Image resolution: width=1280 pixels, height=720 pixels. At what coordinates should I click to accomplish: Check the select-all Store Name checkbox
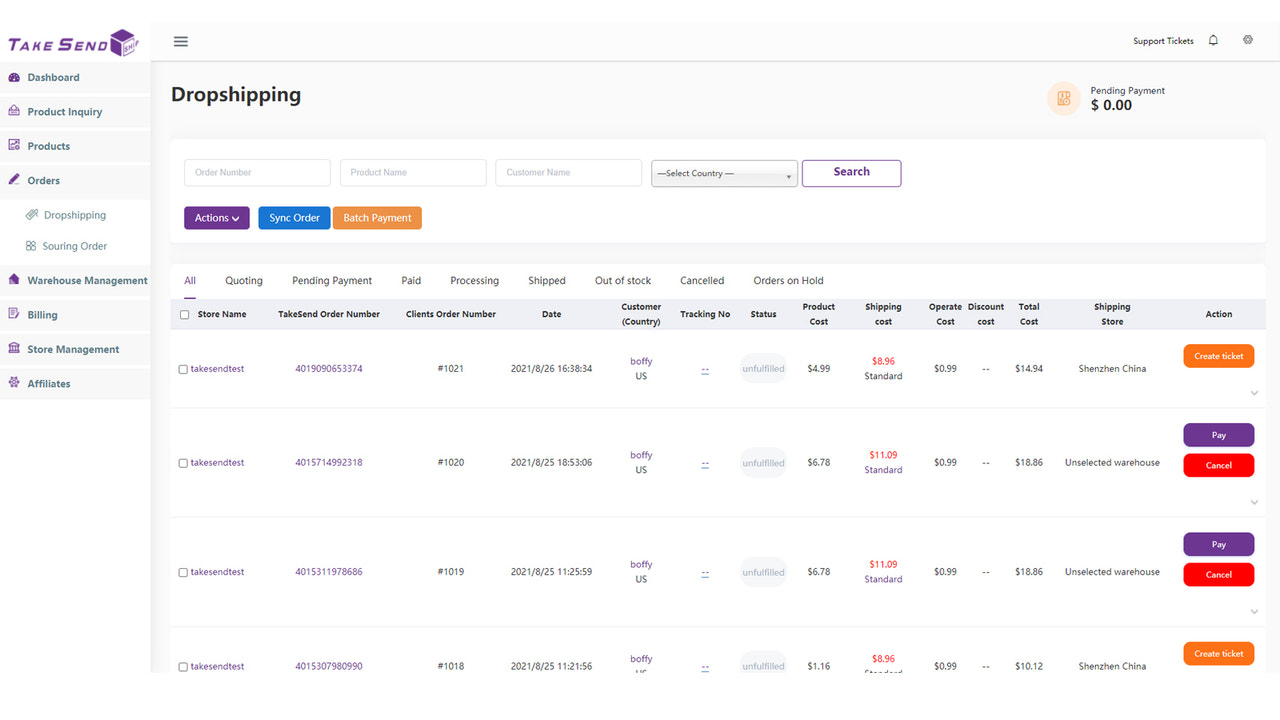184,314
